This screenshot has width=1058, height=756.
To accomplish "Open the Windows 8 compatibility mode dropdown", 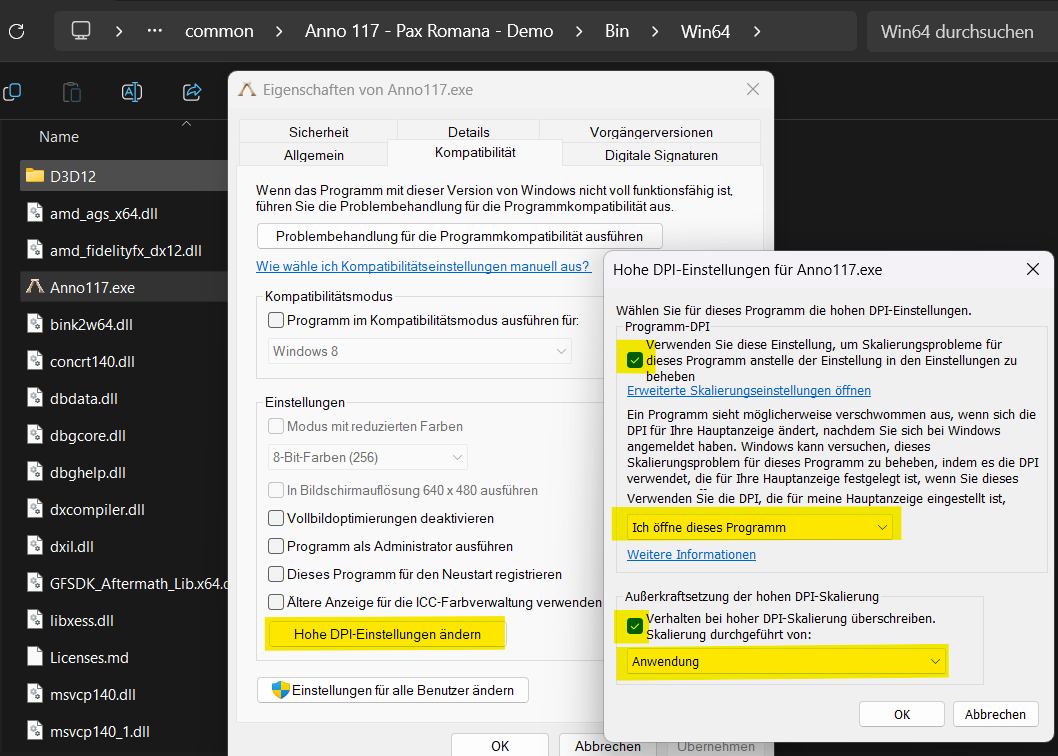I will (x=420, y=351).
